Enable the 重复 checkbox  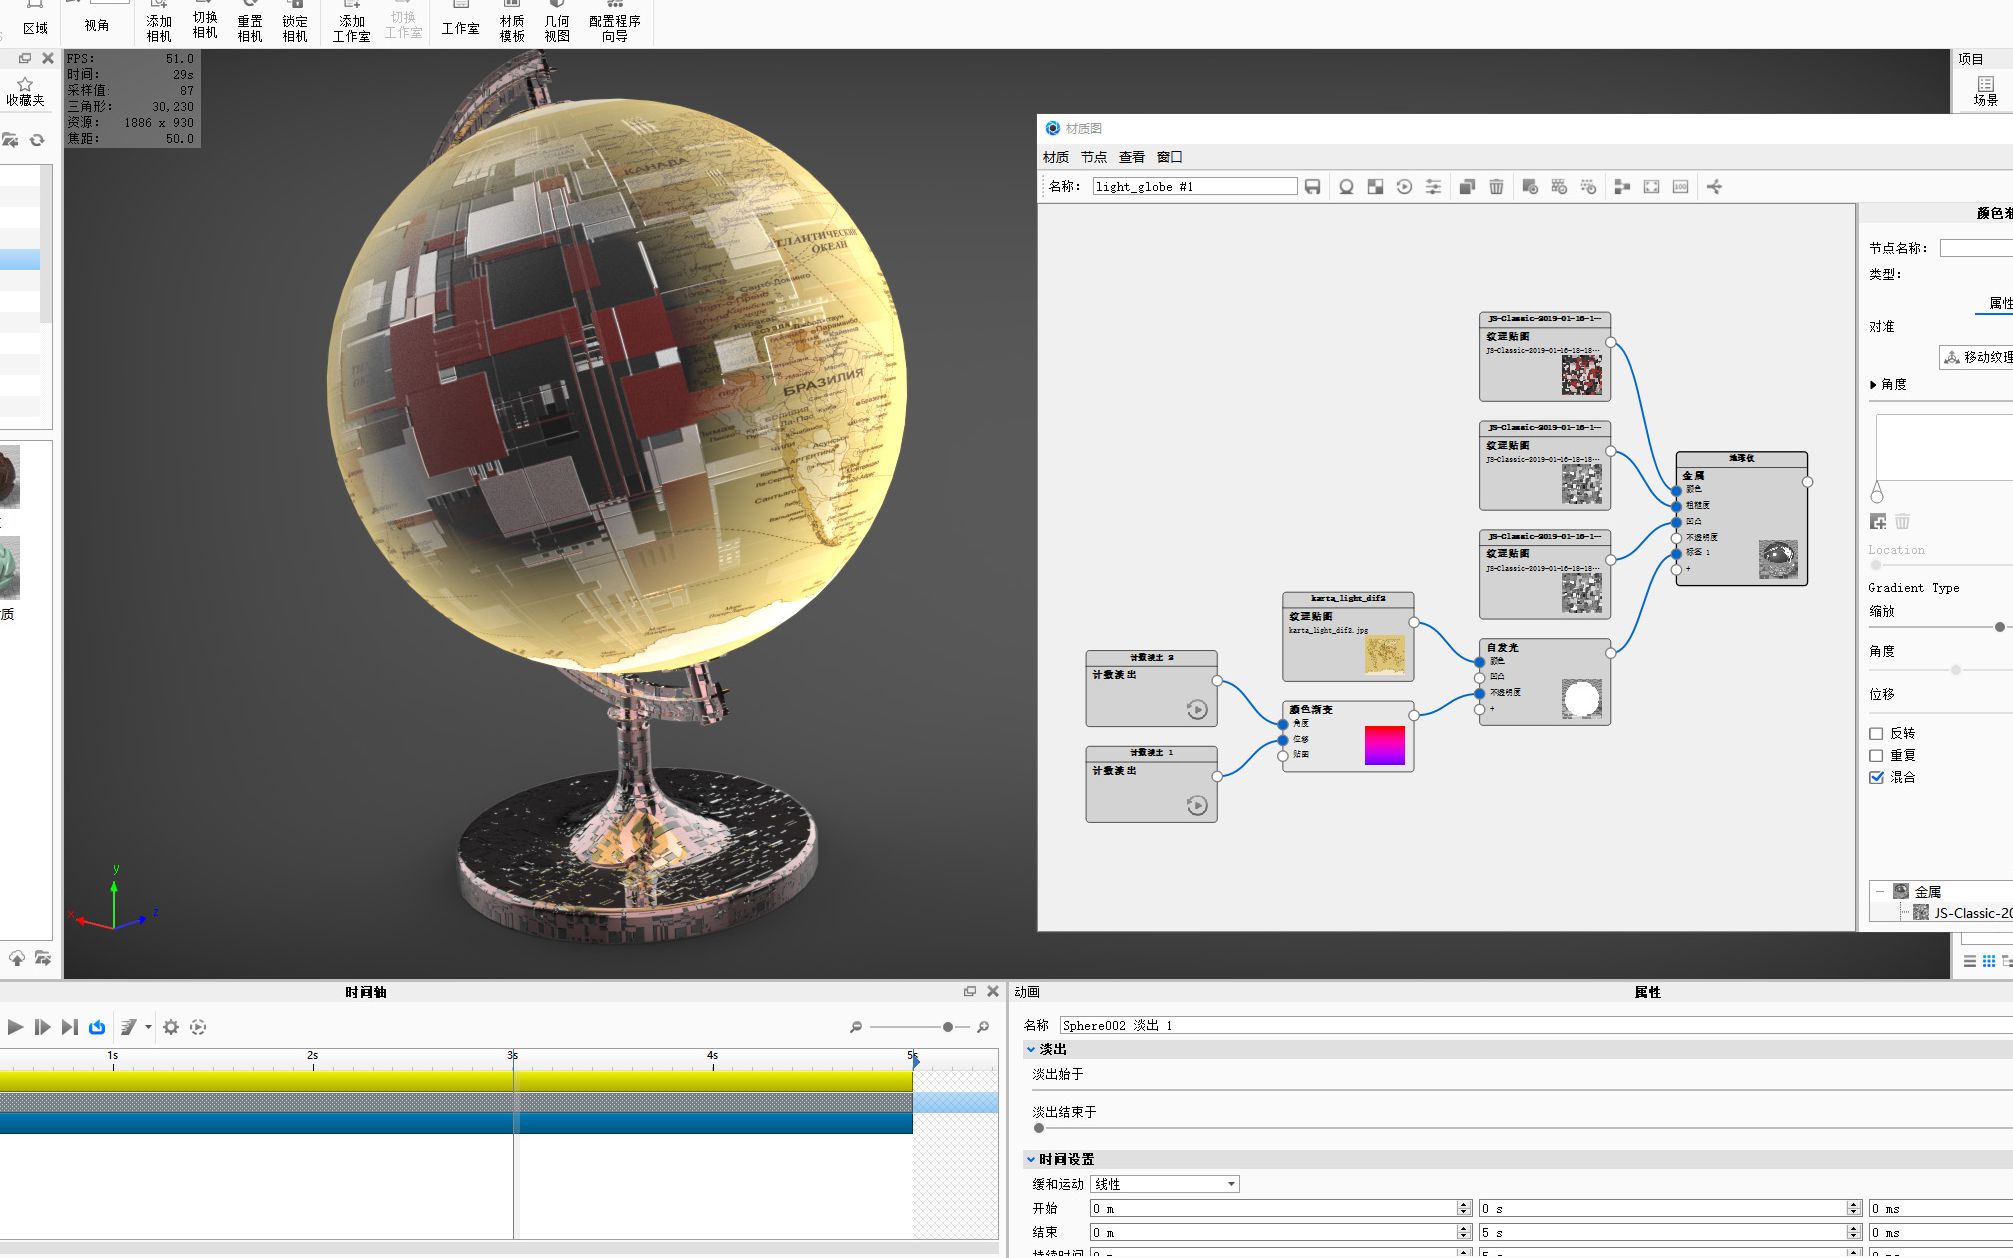point(1876,756)
